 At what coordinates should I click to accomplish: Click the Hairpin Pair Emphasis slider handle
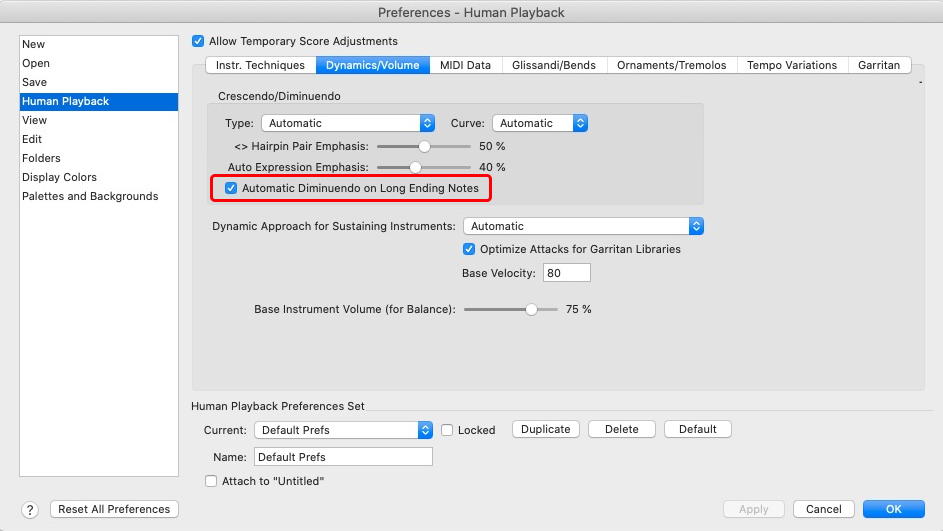pos(424,146)
